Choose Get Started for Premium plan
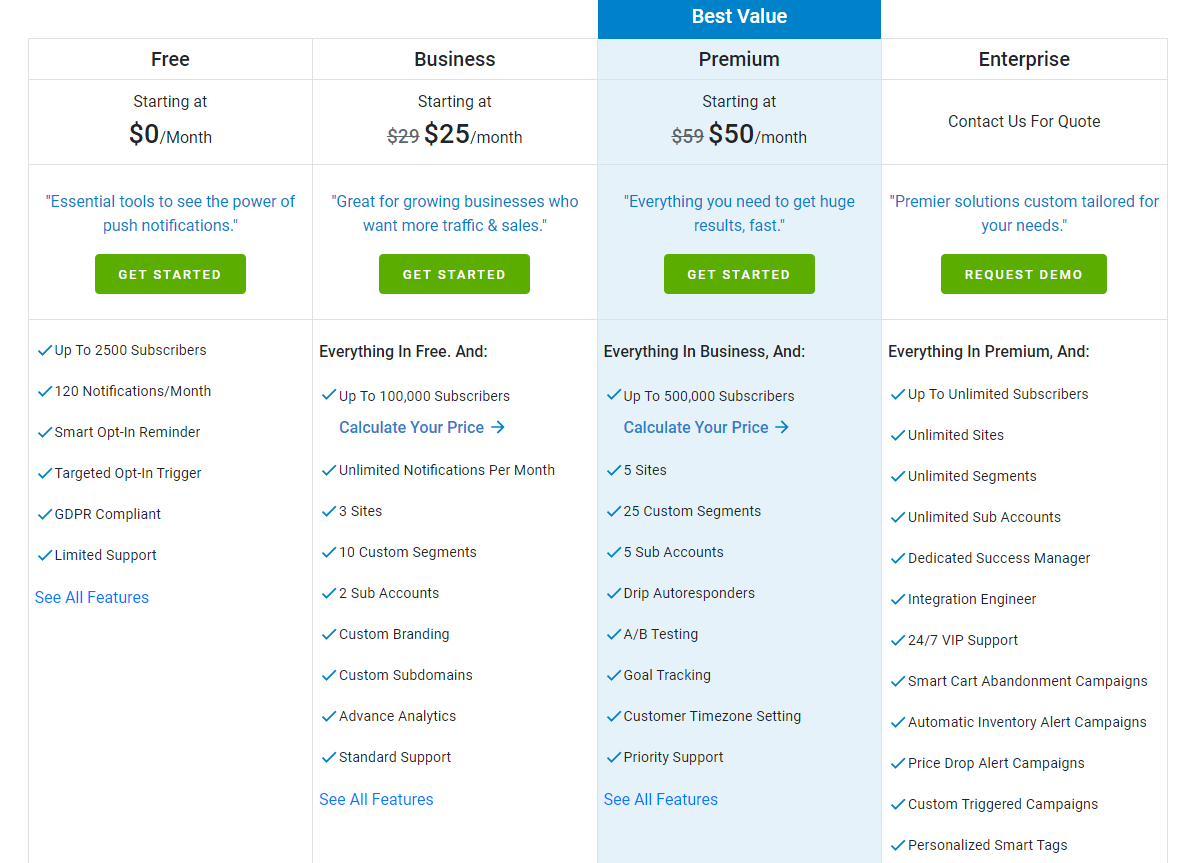This screenshot has width=1185, height=863. [x=739, y=274]
